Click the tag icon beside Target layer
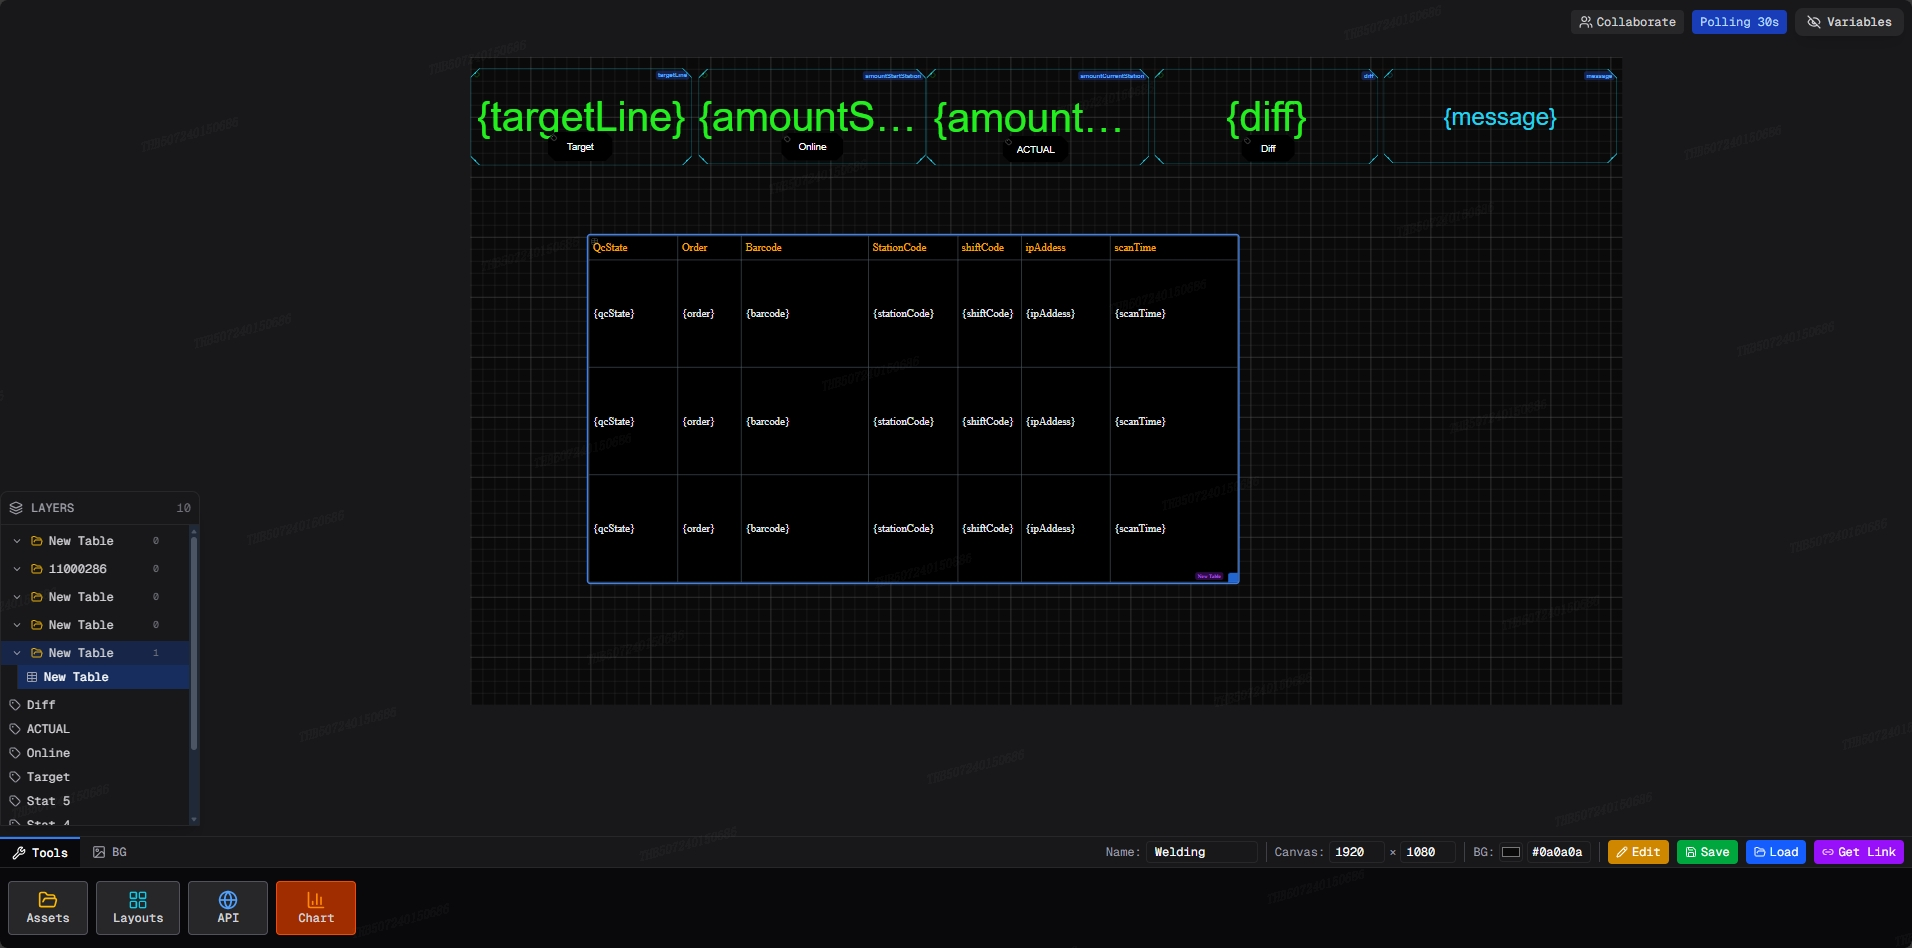1912x948 pixels. point(15,777)
